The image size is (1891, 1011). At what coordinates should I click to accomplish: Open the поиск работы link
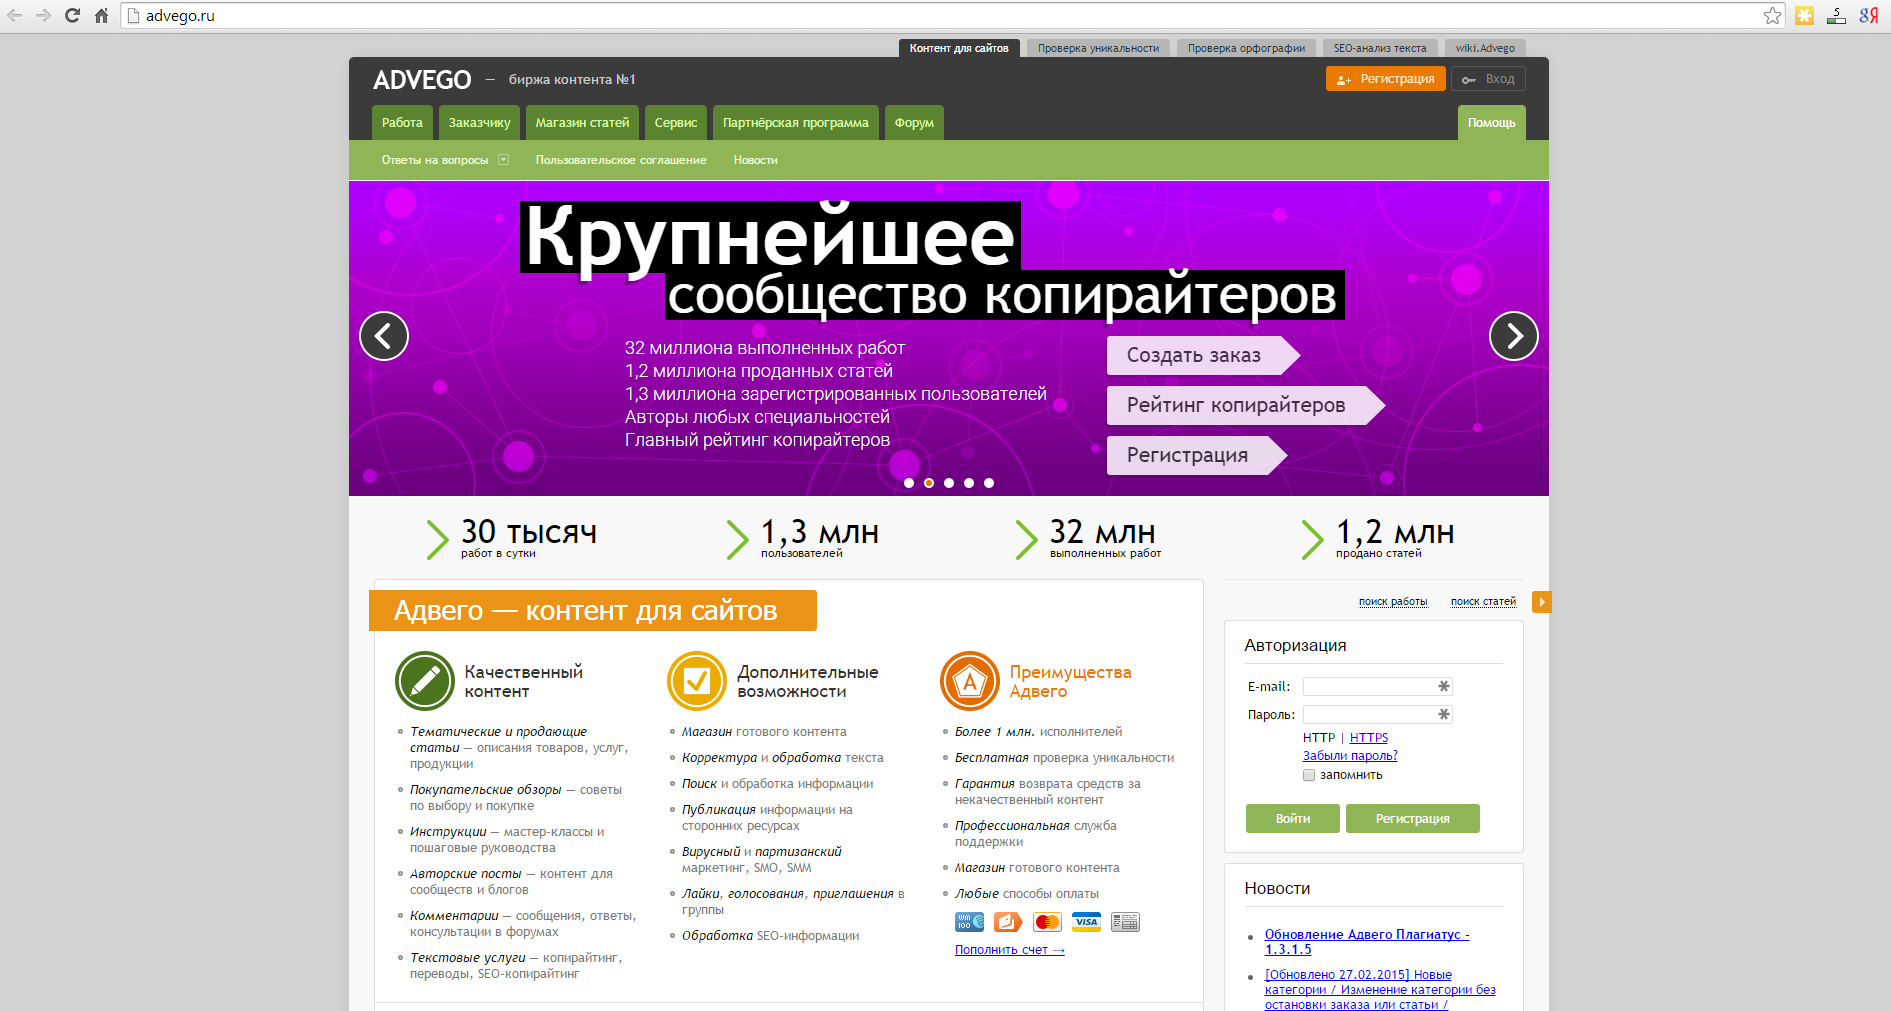(x=1393, y=602)
